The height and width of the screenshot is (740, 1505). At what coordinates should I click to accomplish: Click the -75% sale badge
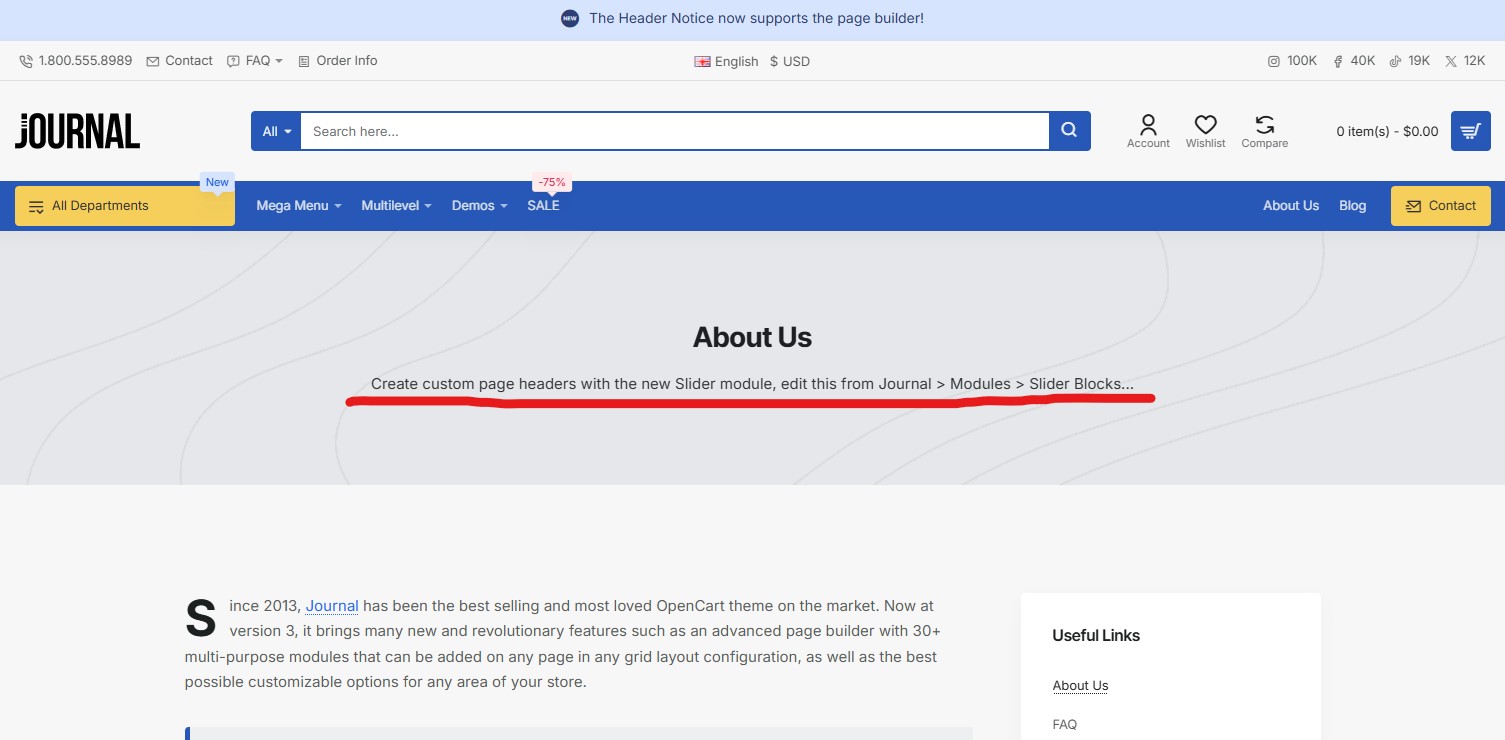(x=552, y=183)
